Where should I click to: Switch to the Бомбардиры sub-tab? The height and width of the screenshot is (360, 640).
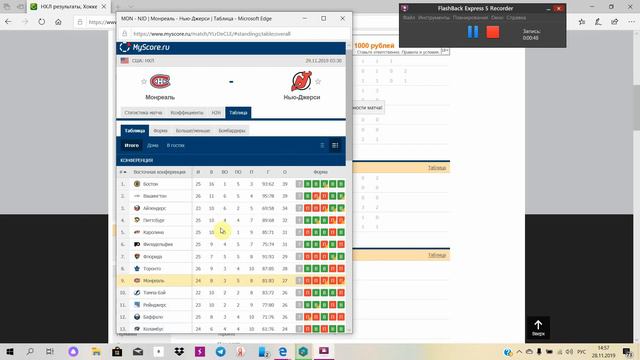click(x=232, y=131)
